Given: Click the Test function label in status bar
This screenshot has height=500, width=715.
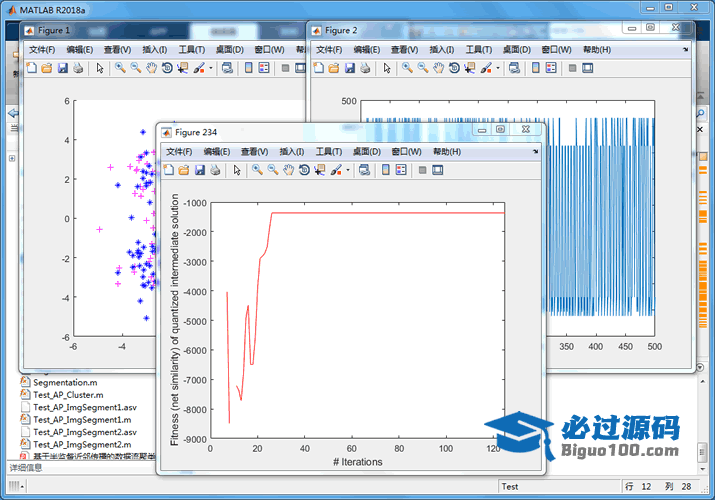Looking at the screenshot, I should coord(510,486).
